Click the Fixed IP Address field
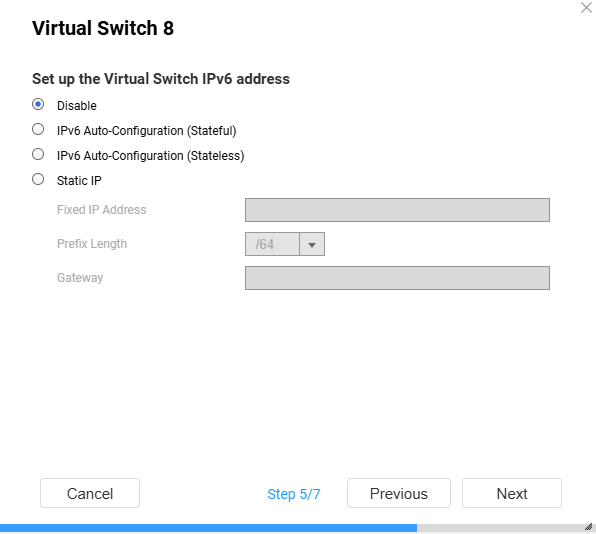Viewport: 596px width, 534px height. (x=397, y=210)
